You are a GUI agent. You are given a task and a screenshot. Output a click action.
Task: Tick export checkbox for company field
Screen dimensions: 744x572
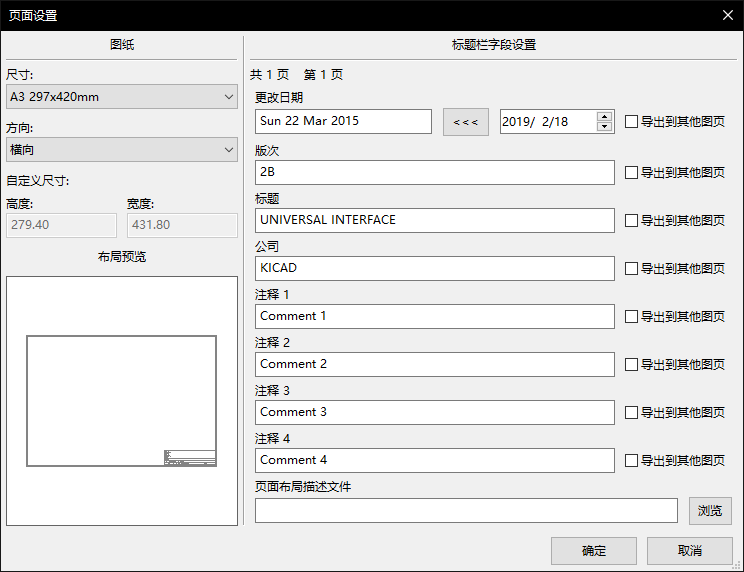point(631,268)
